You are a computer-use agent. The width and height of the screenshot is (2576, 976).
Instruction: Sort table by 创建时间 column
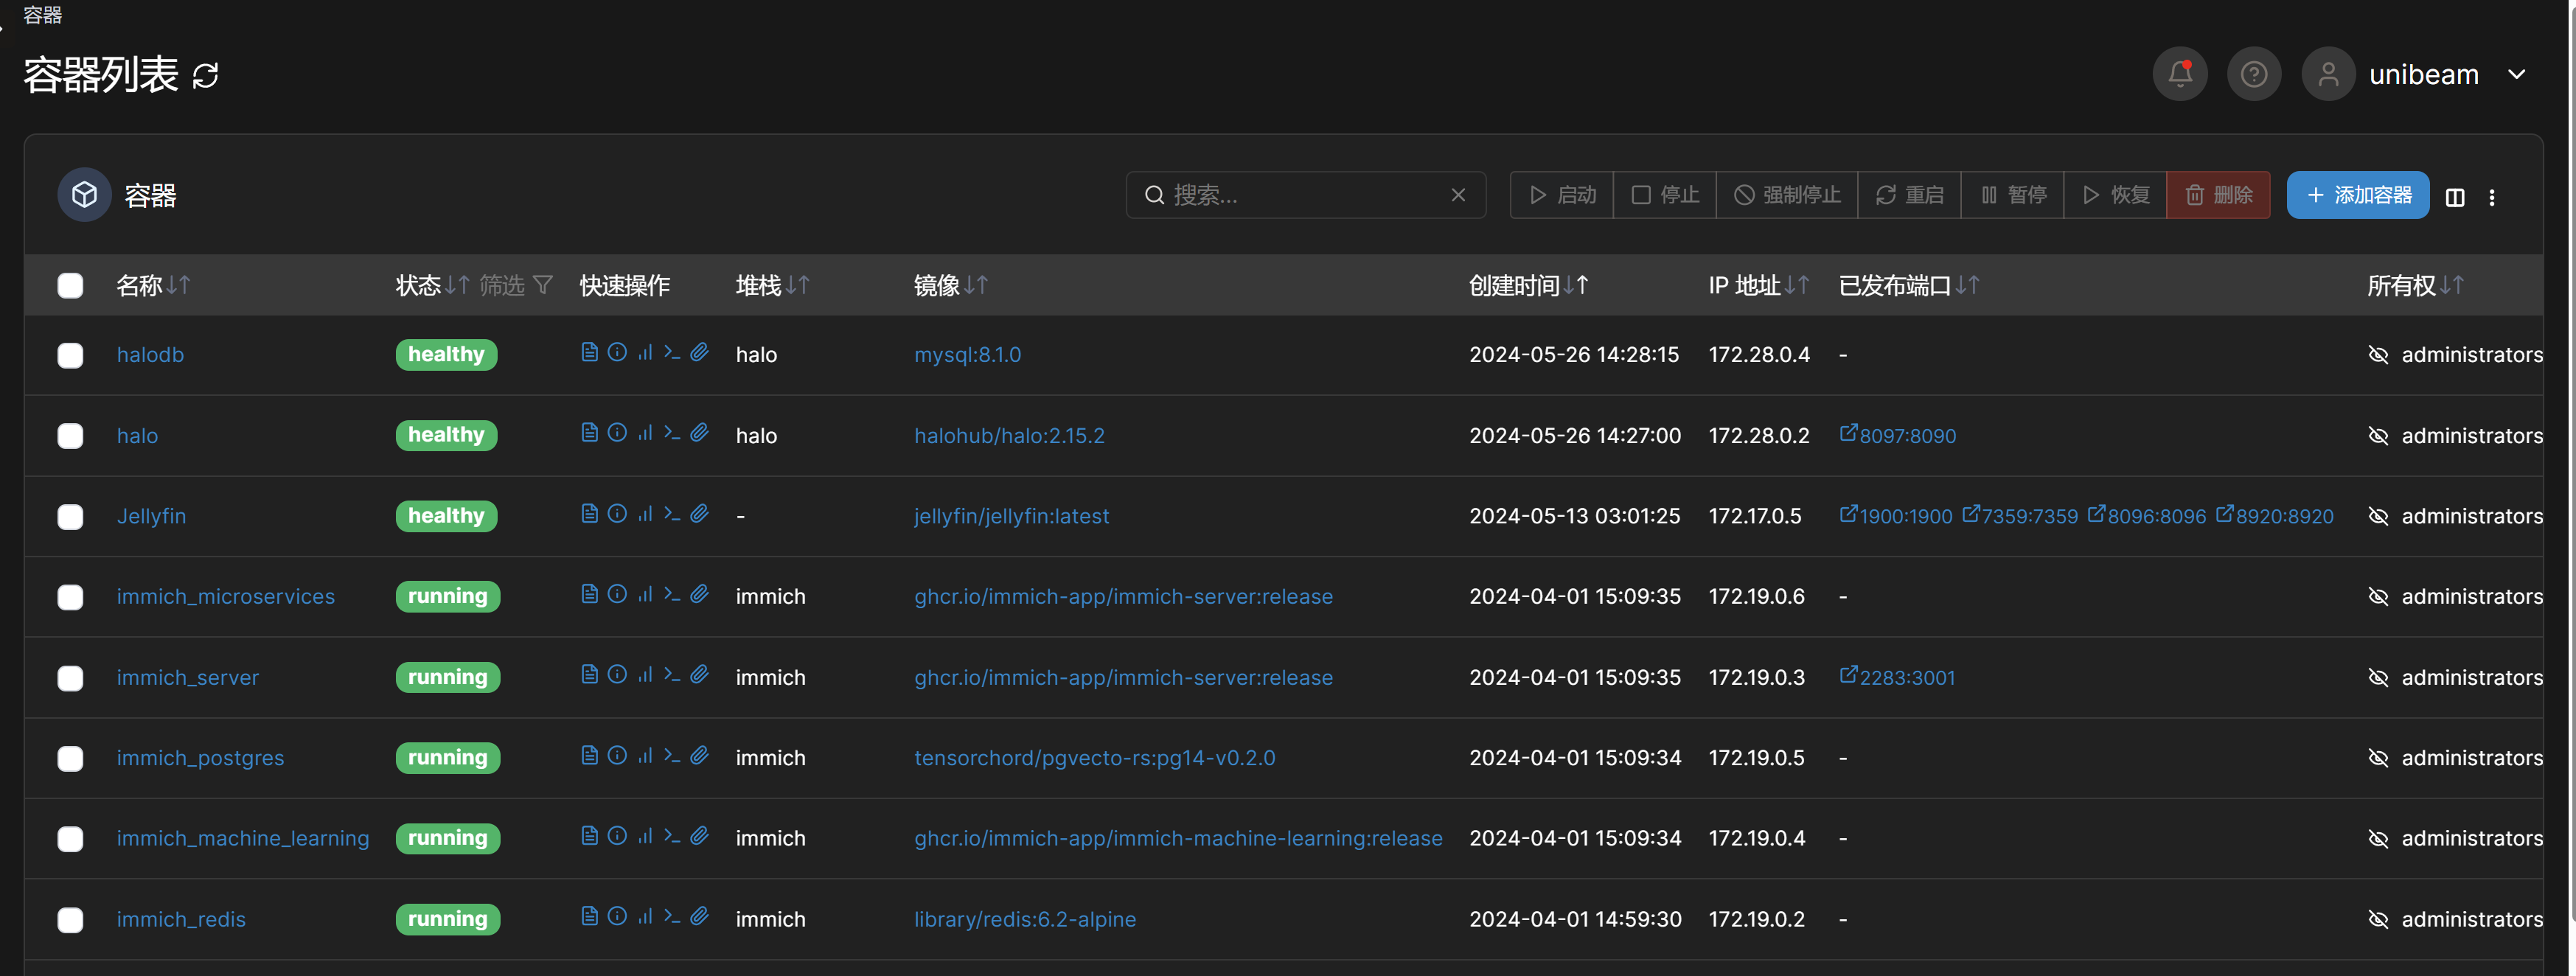(x=1529, y=286)
